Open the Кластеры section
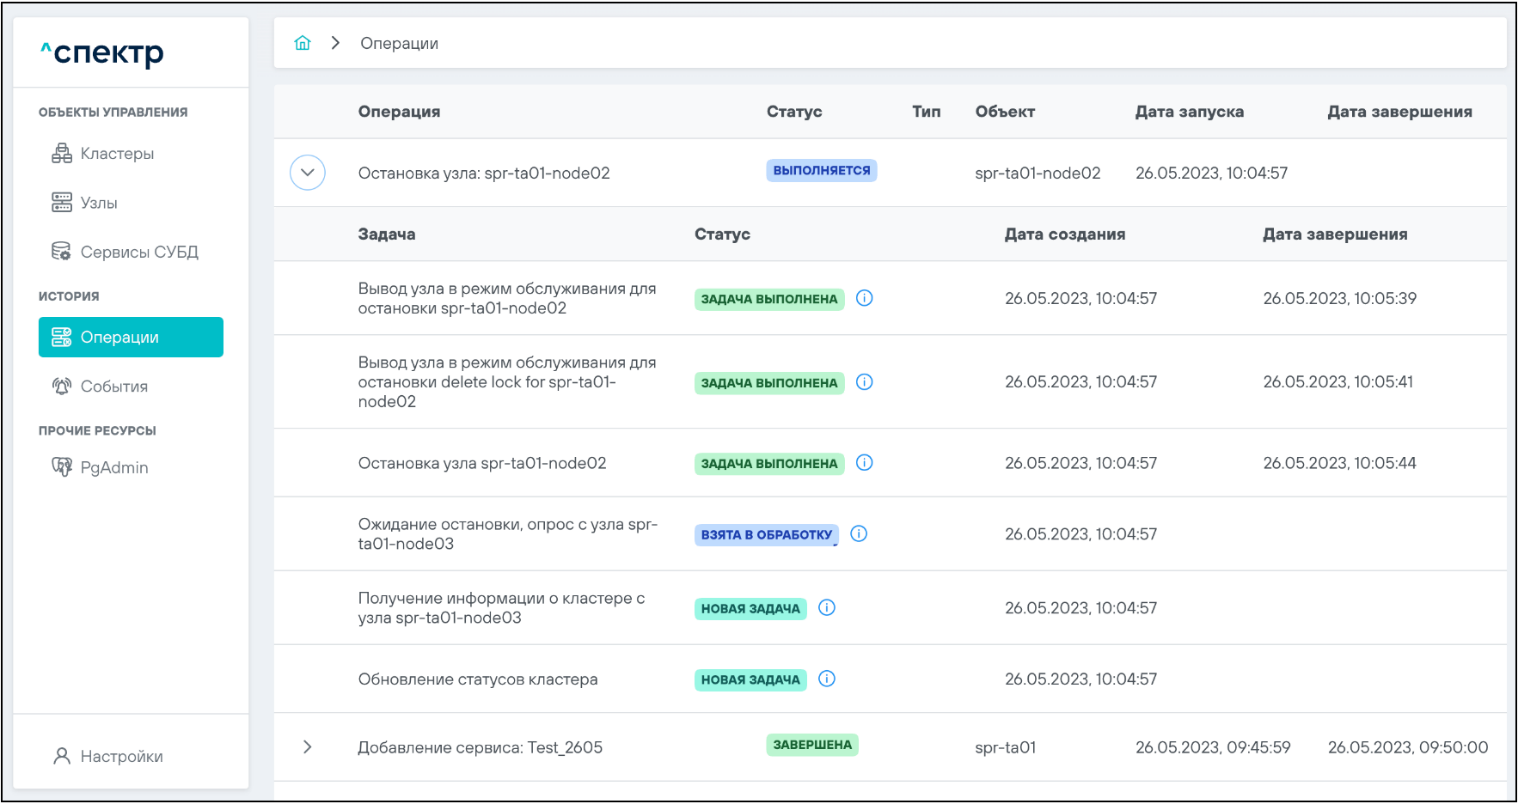 (116, 154)
